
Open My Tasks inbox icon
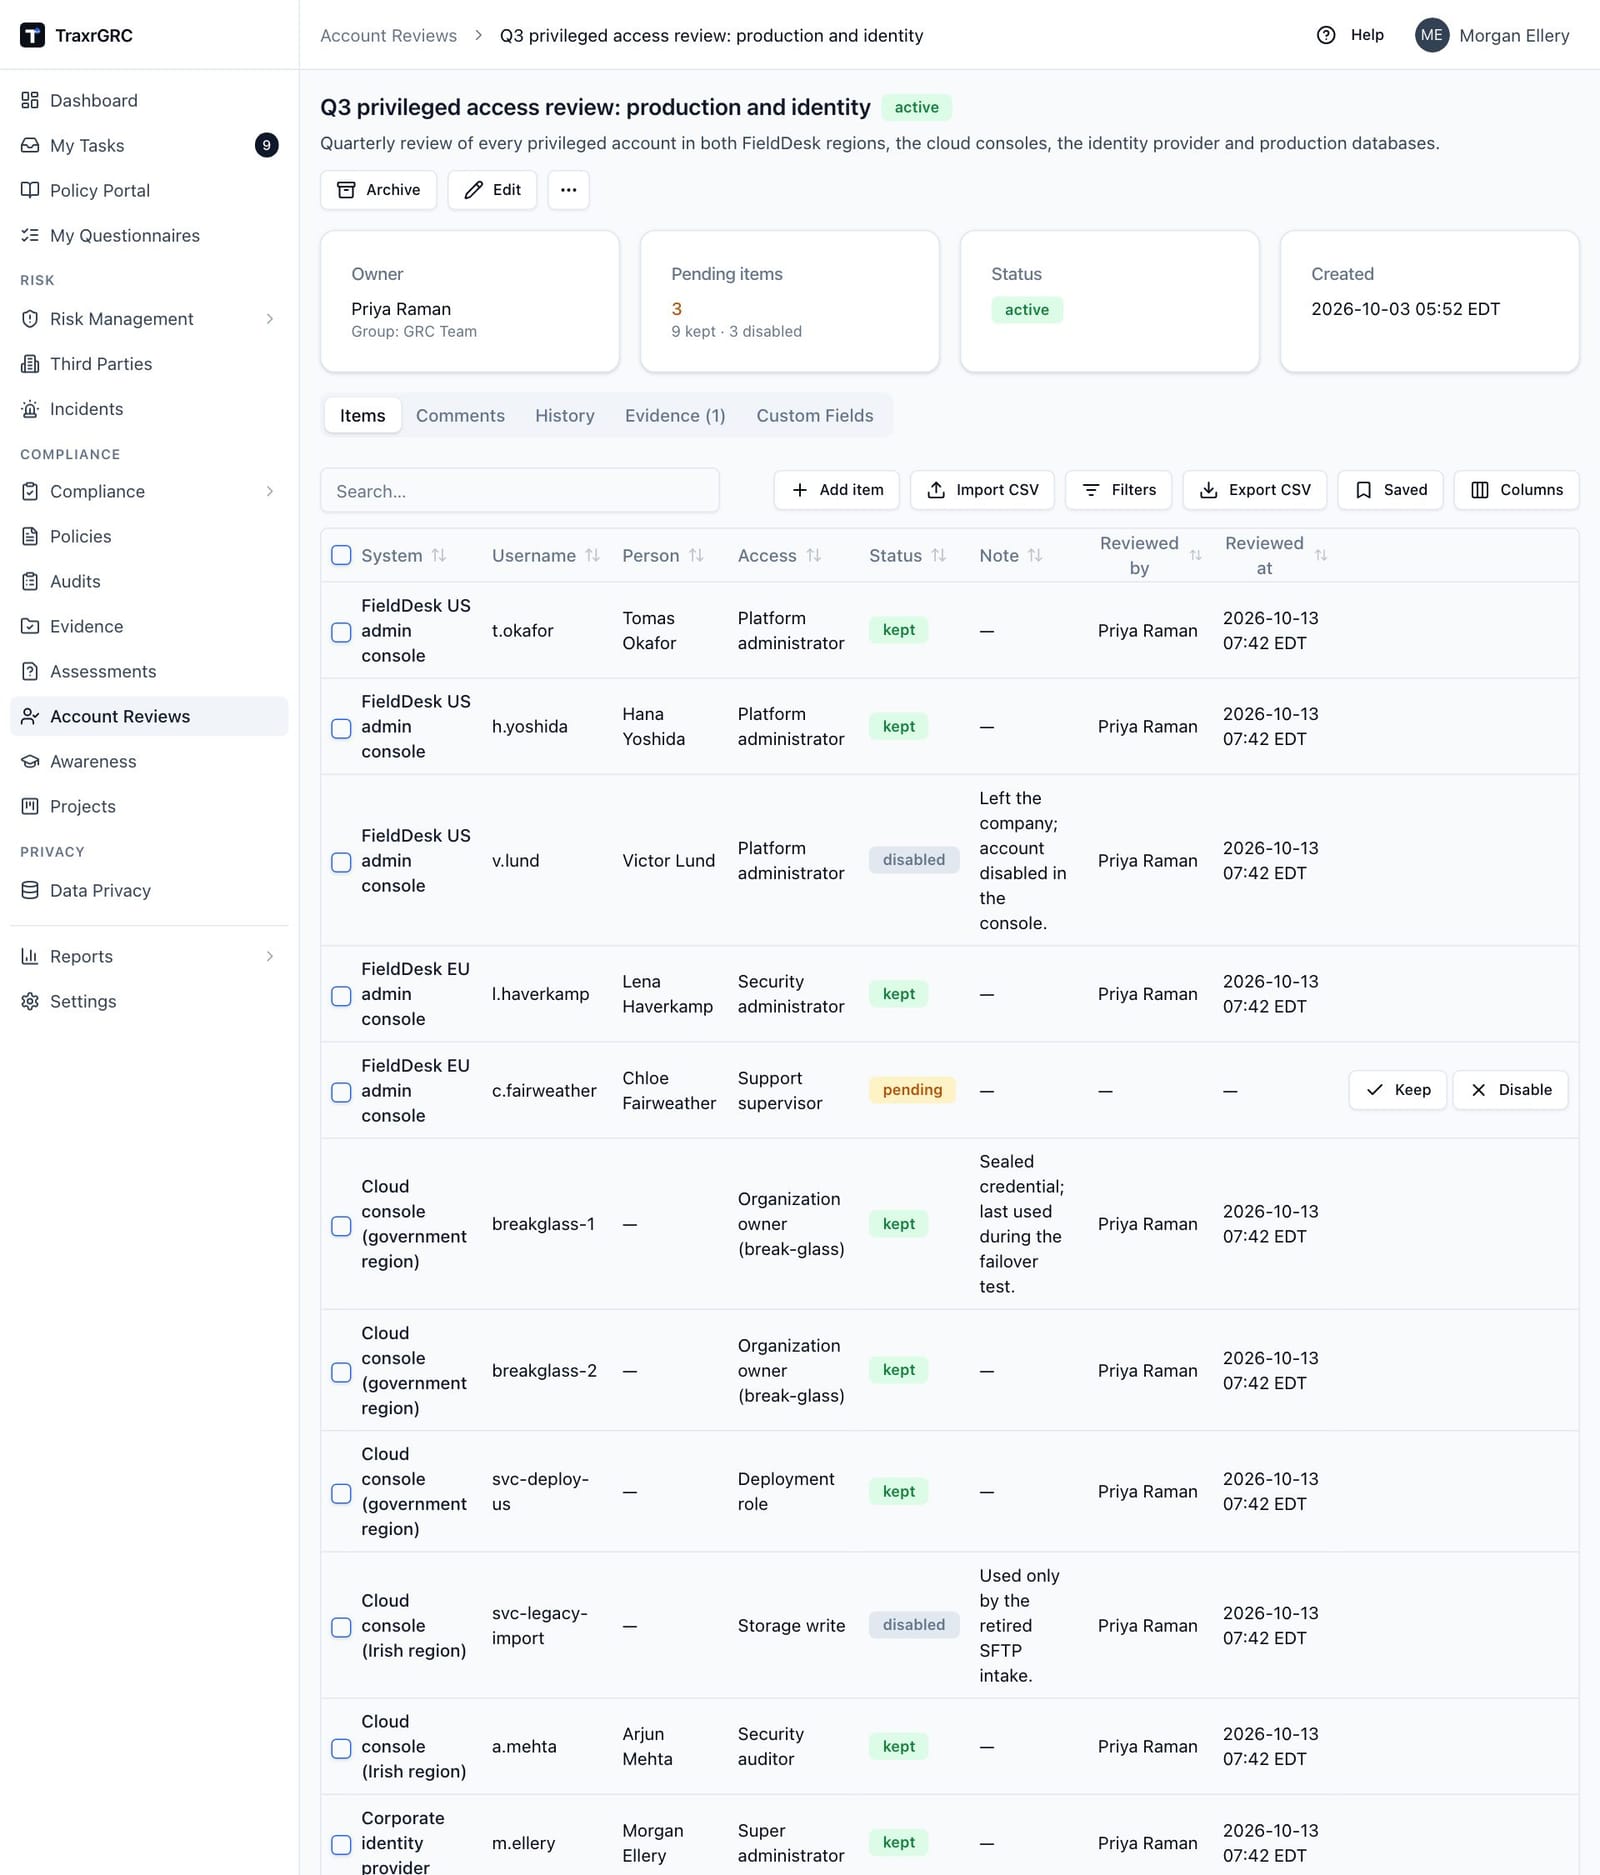click(30, 145)
